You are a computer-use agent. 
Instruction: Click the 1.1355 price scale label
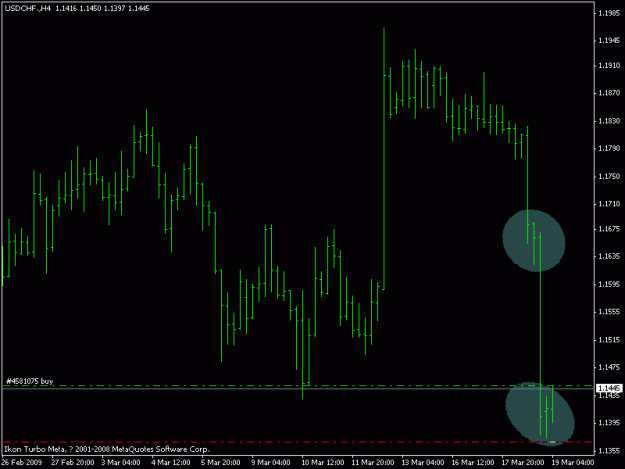coord(609,451)
